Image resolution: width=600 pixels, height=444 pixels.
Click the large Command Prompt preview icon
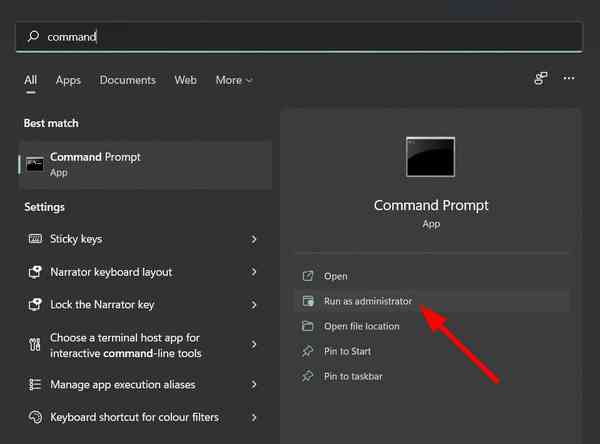click(430, 157)
